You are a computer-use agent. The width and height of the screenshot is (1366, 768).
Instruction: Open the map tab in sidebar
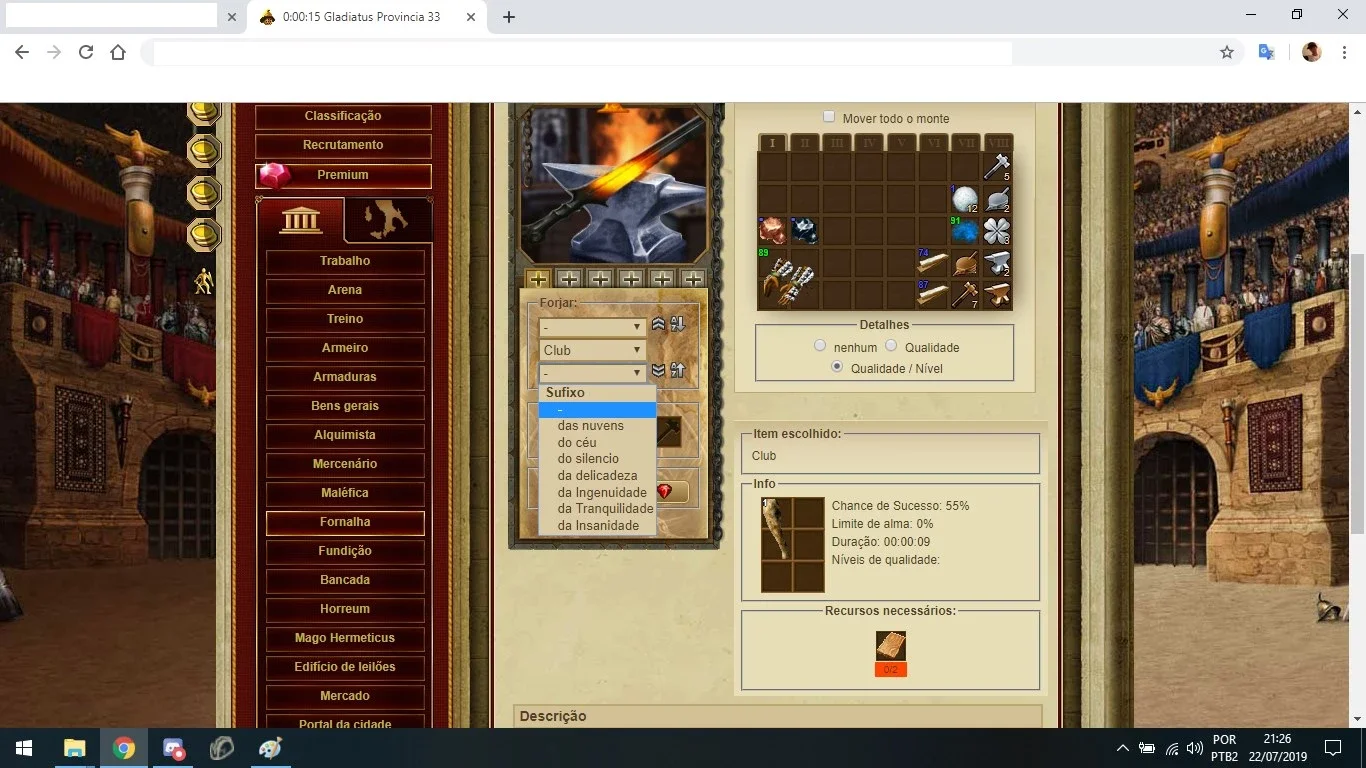(x=388, y=220)
